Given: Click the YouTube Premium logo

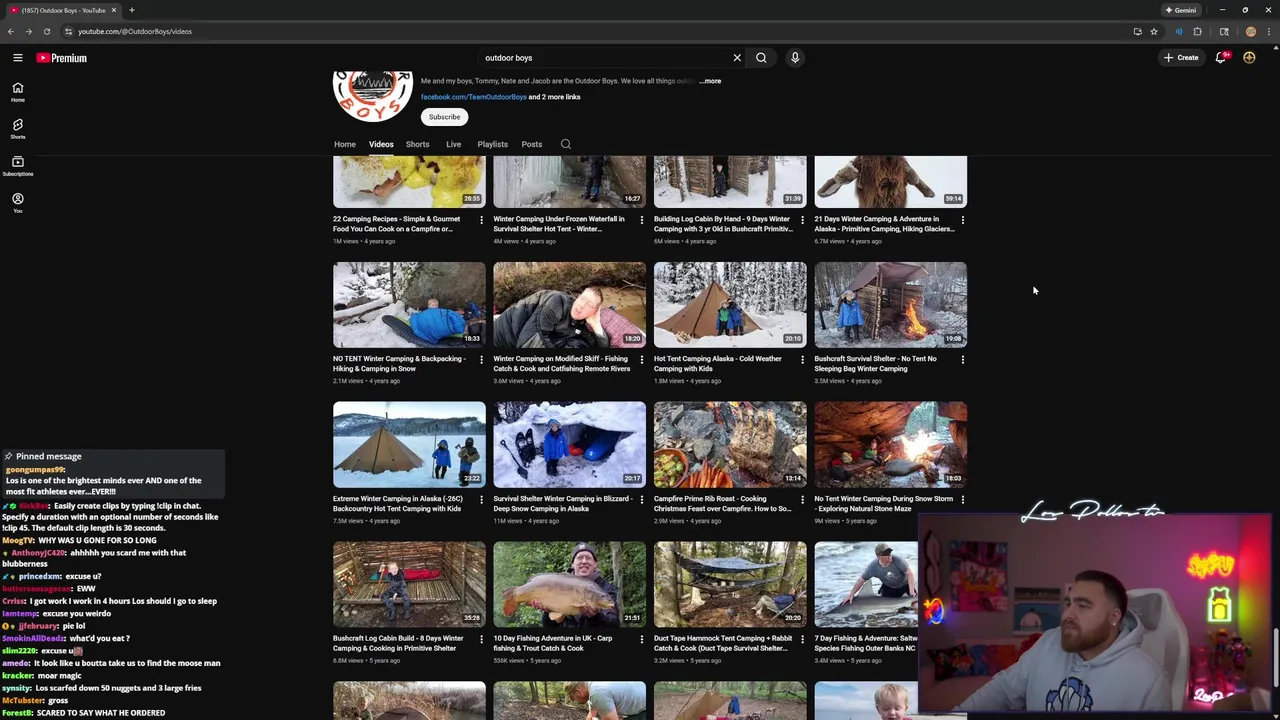Looking at the screenshot, I should [x=62, y=58].
